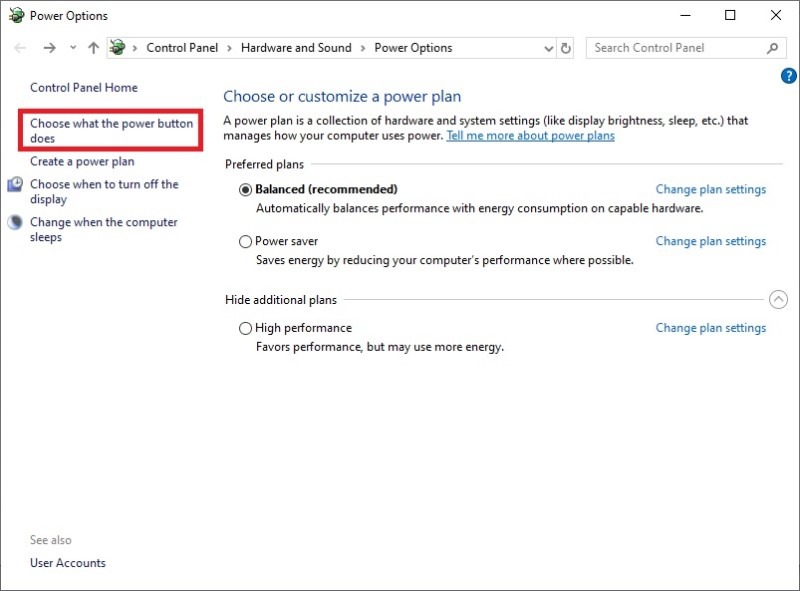The height and width of the screenshot is (591, 800).
Task: Click the Back navigation arrow
Action: coord(20,47)
